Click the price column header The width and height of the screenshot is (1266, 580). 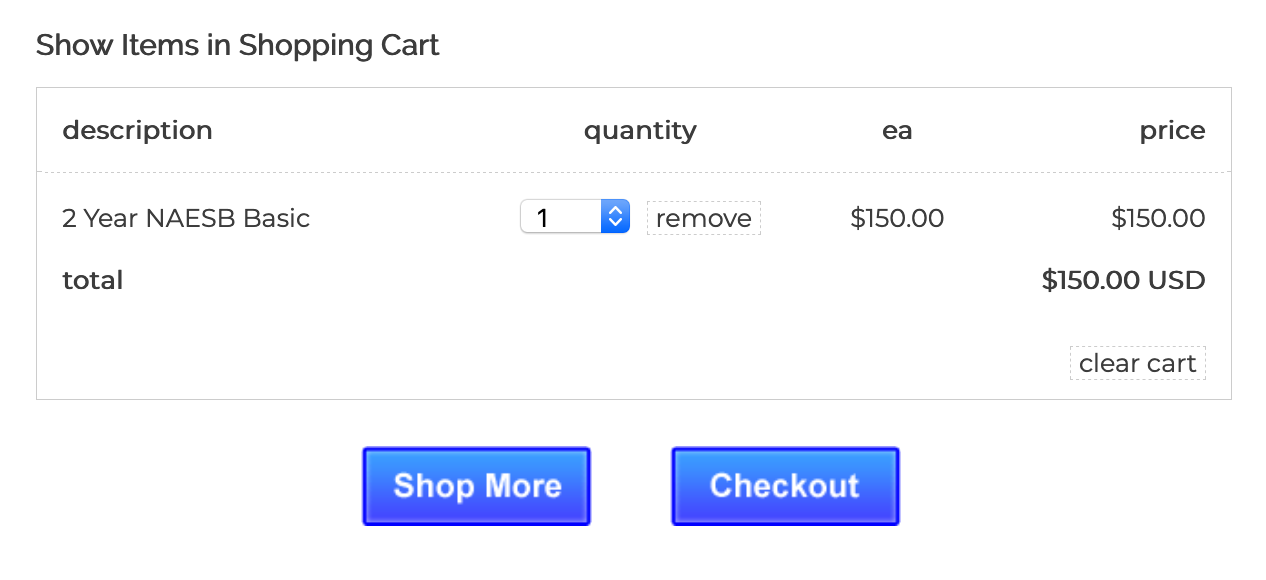(1172, 130)
